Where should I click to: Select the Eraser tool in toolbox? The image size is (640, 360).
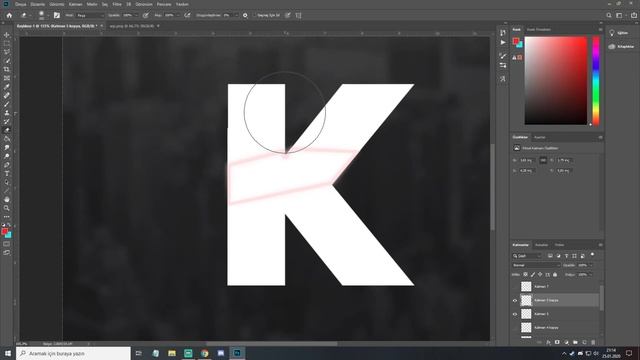point(7,130)
